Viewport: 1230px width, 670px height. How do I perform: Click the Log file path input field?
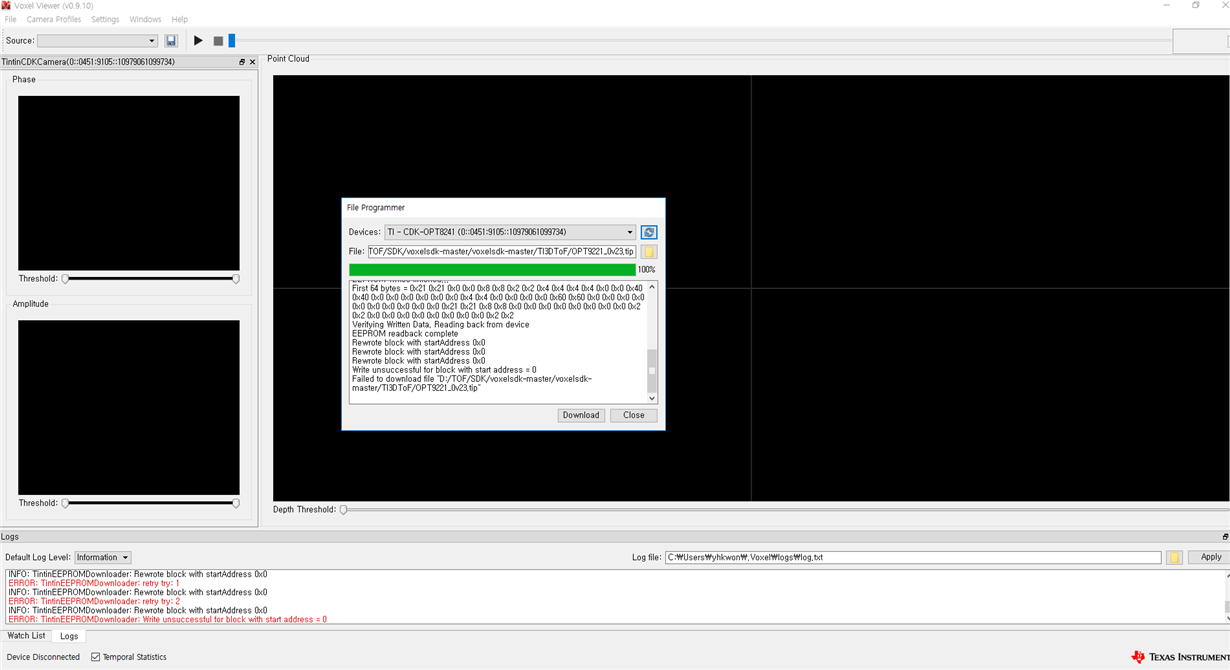[x=913, y=557]
